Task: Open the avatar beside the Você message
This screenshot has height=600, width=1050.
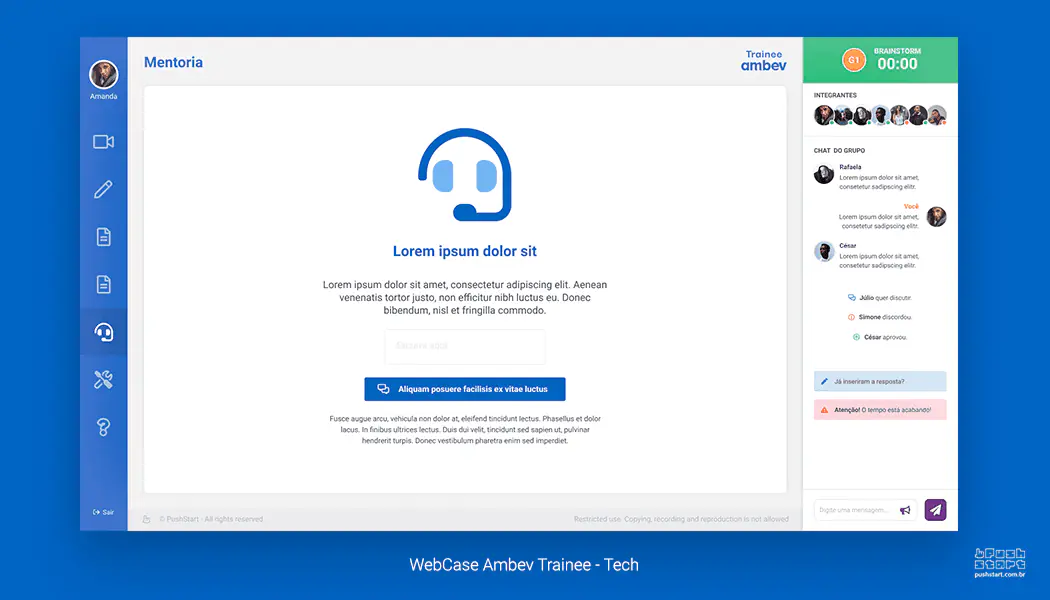Action: [937, 216]
